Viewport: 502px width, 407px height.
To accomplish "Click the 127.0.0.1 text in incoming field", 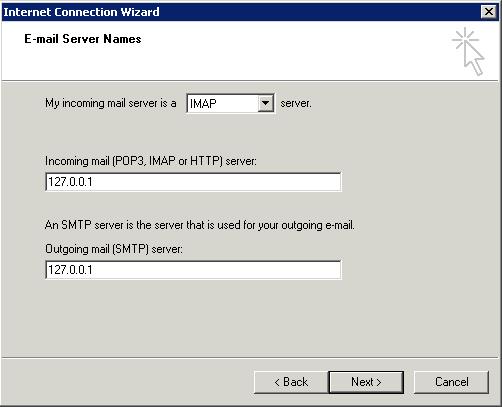I will point(70,182).
